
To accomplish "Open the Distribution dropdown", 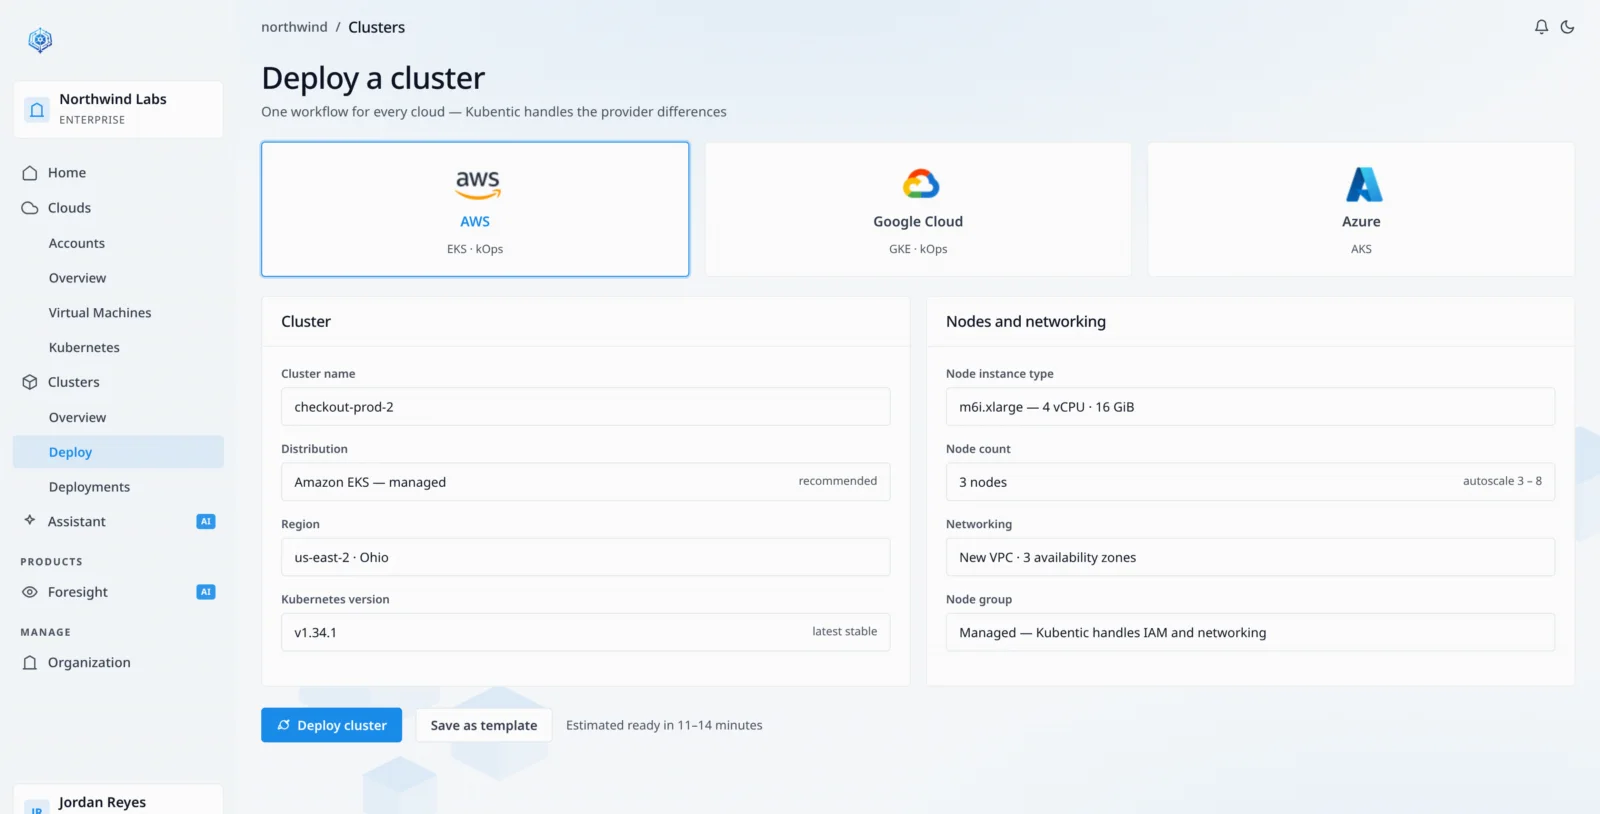I will point(585,482).
